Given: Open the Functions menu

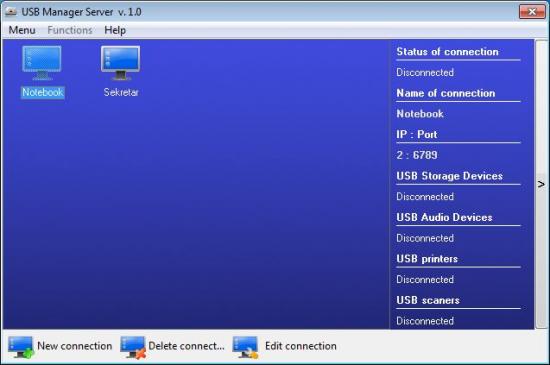Looking at the screenshot, I should [x=70, y=30].
